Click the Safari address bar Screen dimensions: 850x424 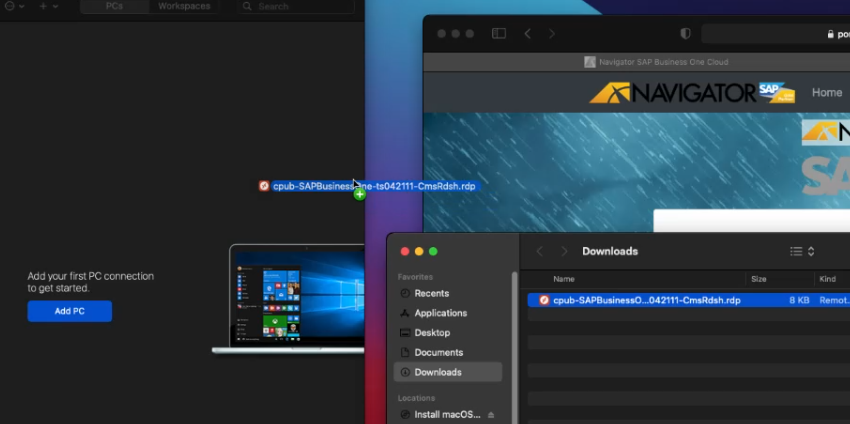pos(775,34)
